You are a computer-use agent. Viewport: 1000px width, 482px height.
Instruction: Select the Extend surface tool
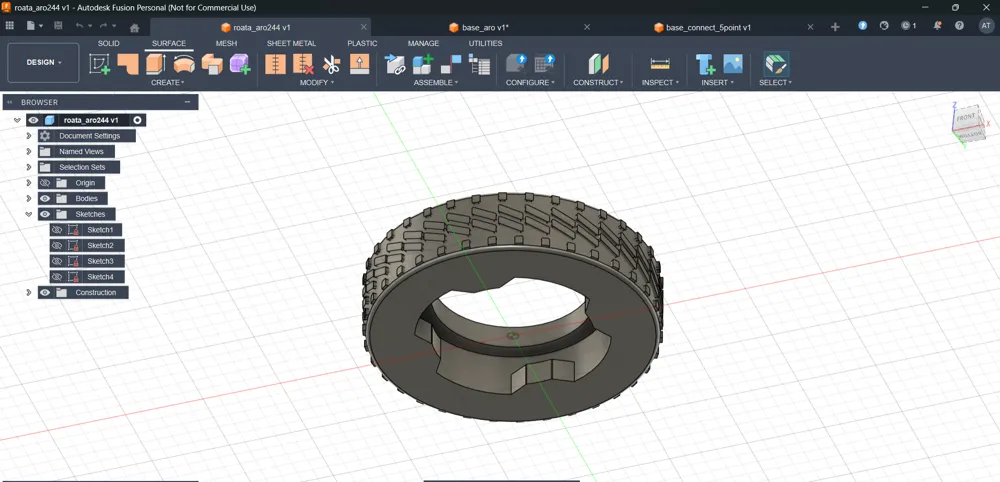click(x=360, y=64)
